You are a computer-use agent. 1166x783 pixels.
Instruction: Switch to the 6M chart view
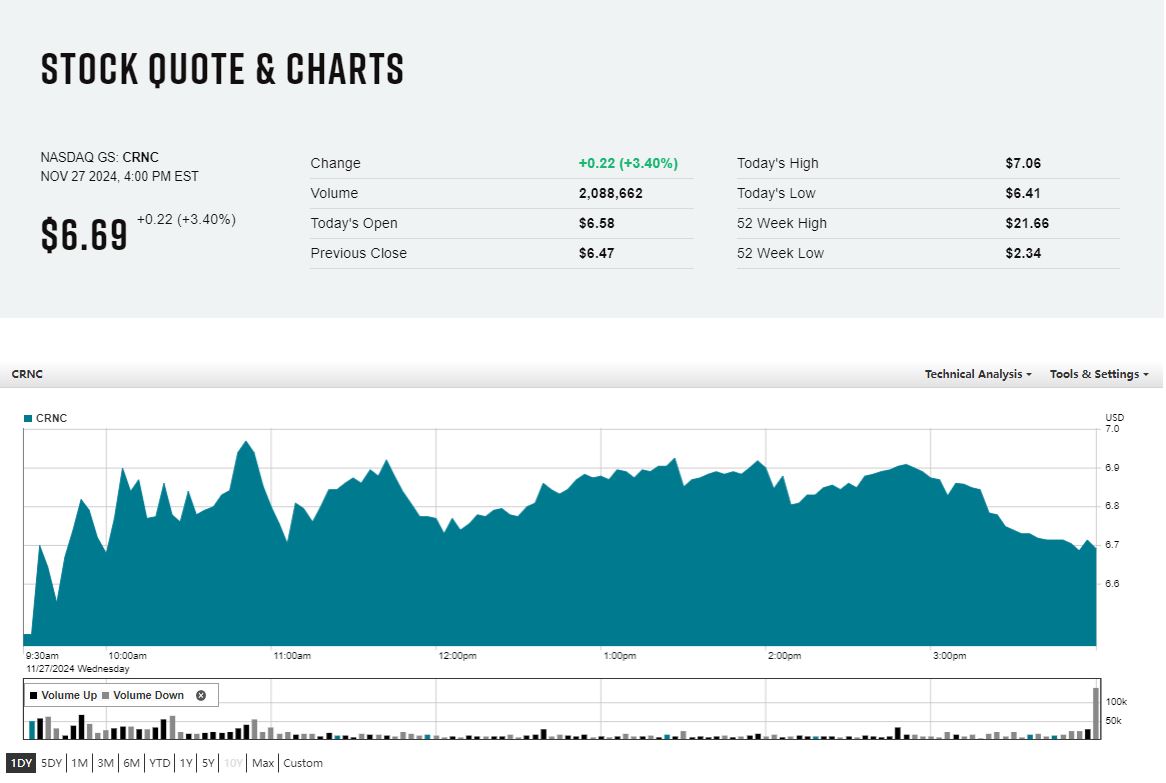[x=131, y=763]
